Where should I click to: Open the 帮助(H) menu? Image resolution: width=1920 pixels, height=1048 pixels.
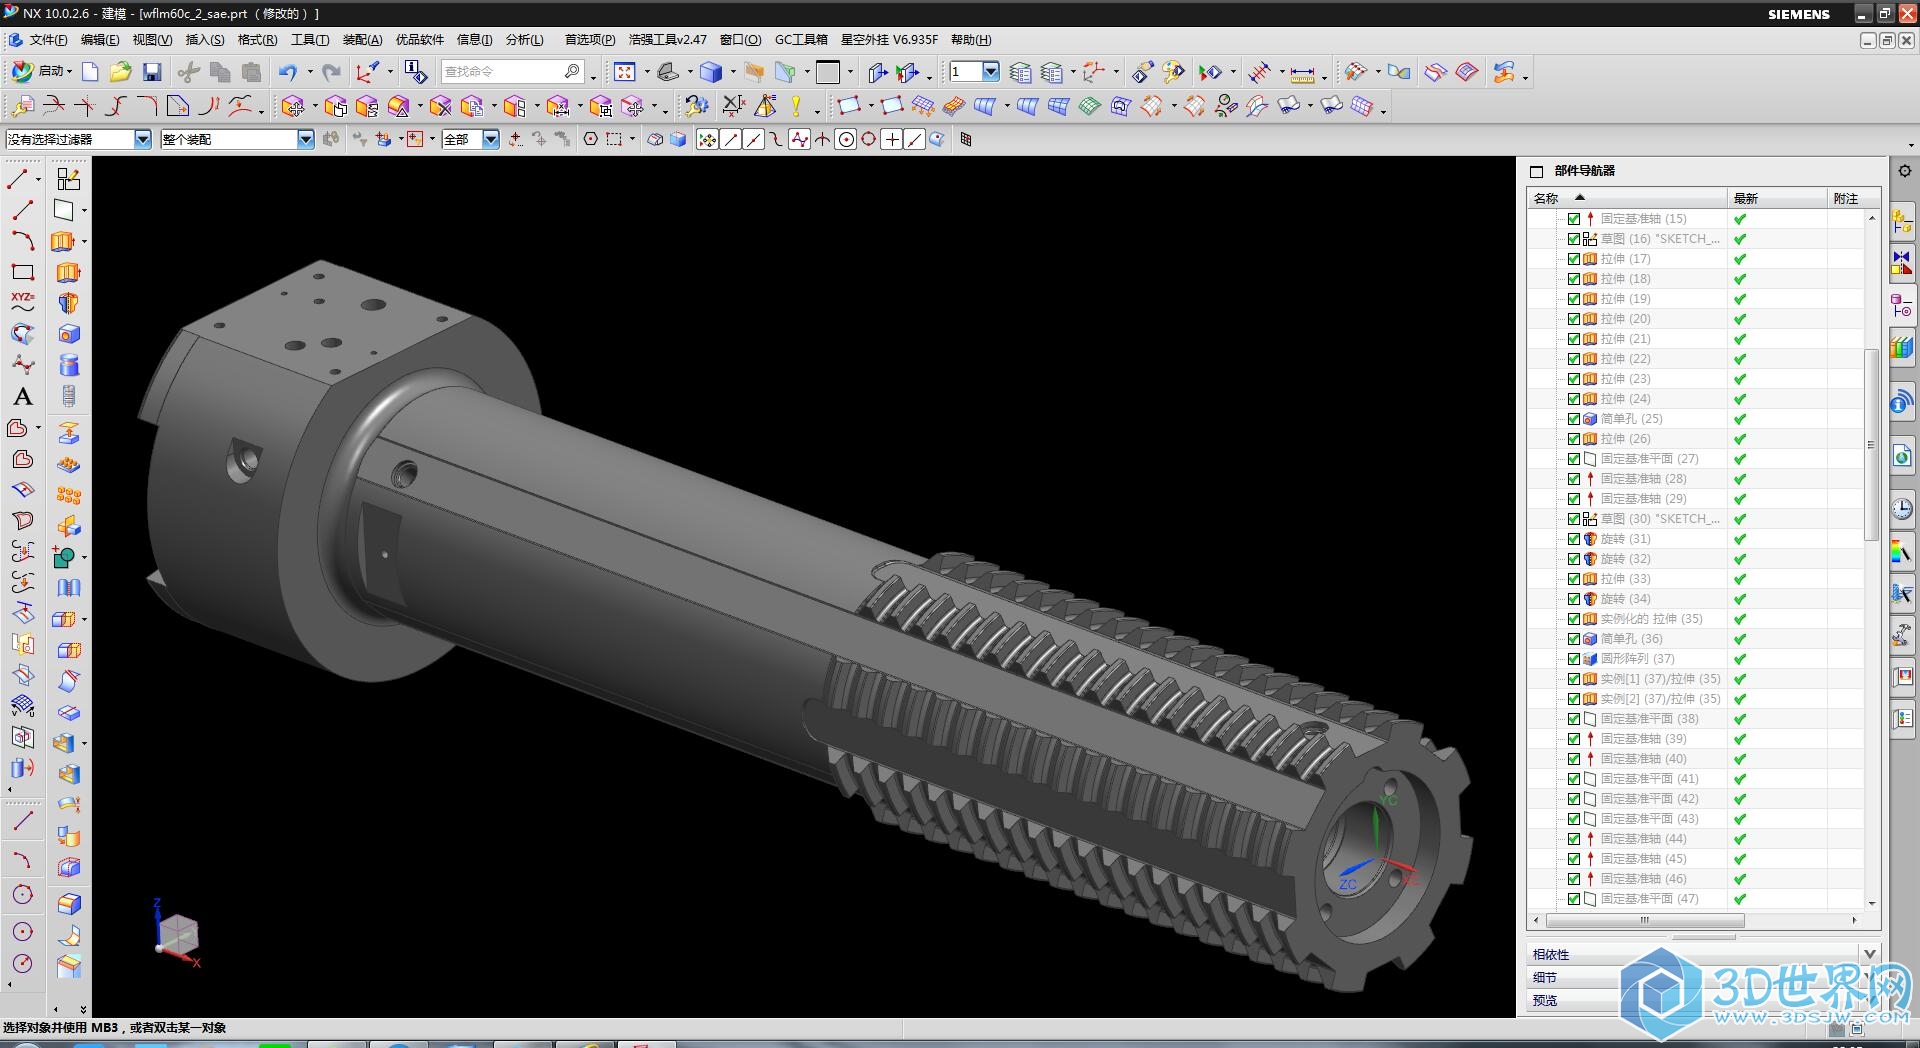(x=971, y=40)
